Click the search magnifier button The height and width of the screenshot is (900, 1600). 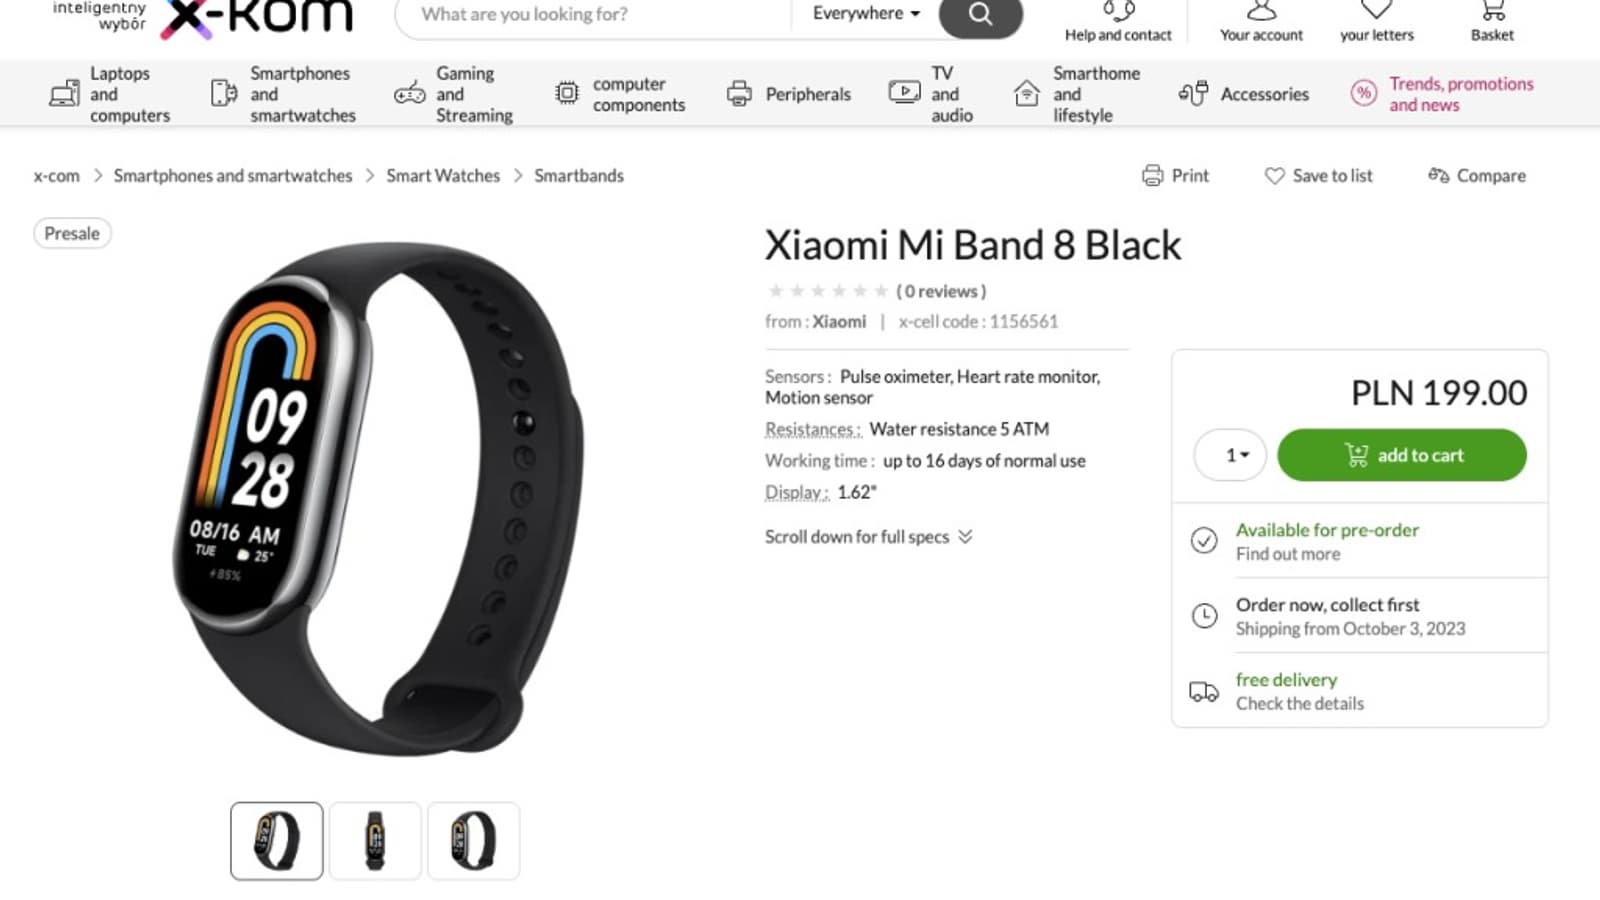(980, 14)
